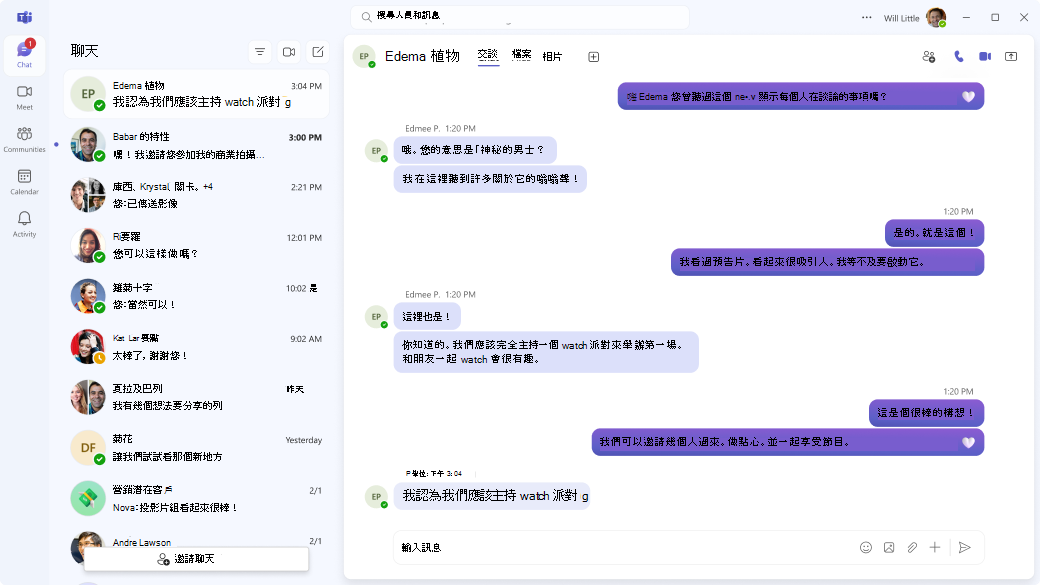Open more compose actions plus button
The height and width of the screenshot is (585, 1040).
point(935,547)
